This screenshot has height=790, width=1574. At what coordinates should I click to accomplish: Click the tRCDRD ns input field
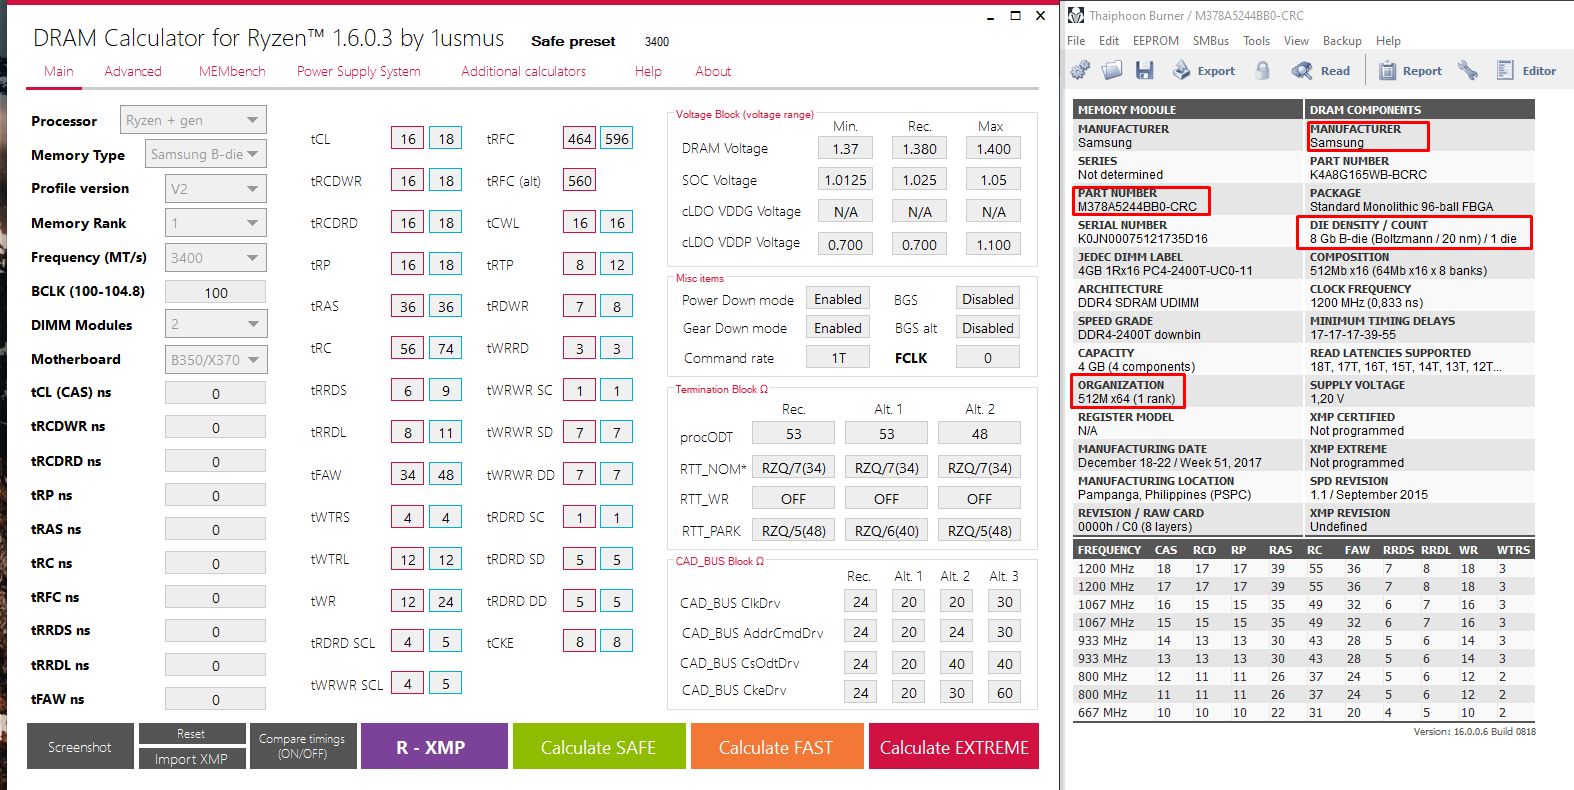coord(216,461)
